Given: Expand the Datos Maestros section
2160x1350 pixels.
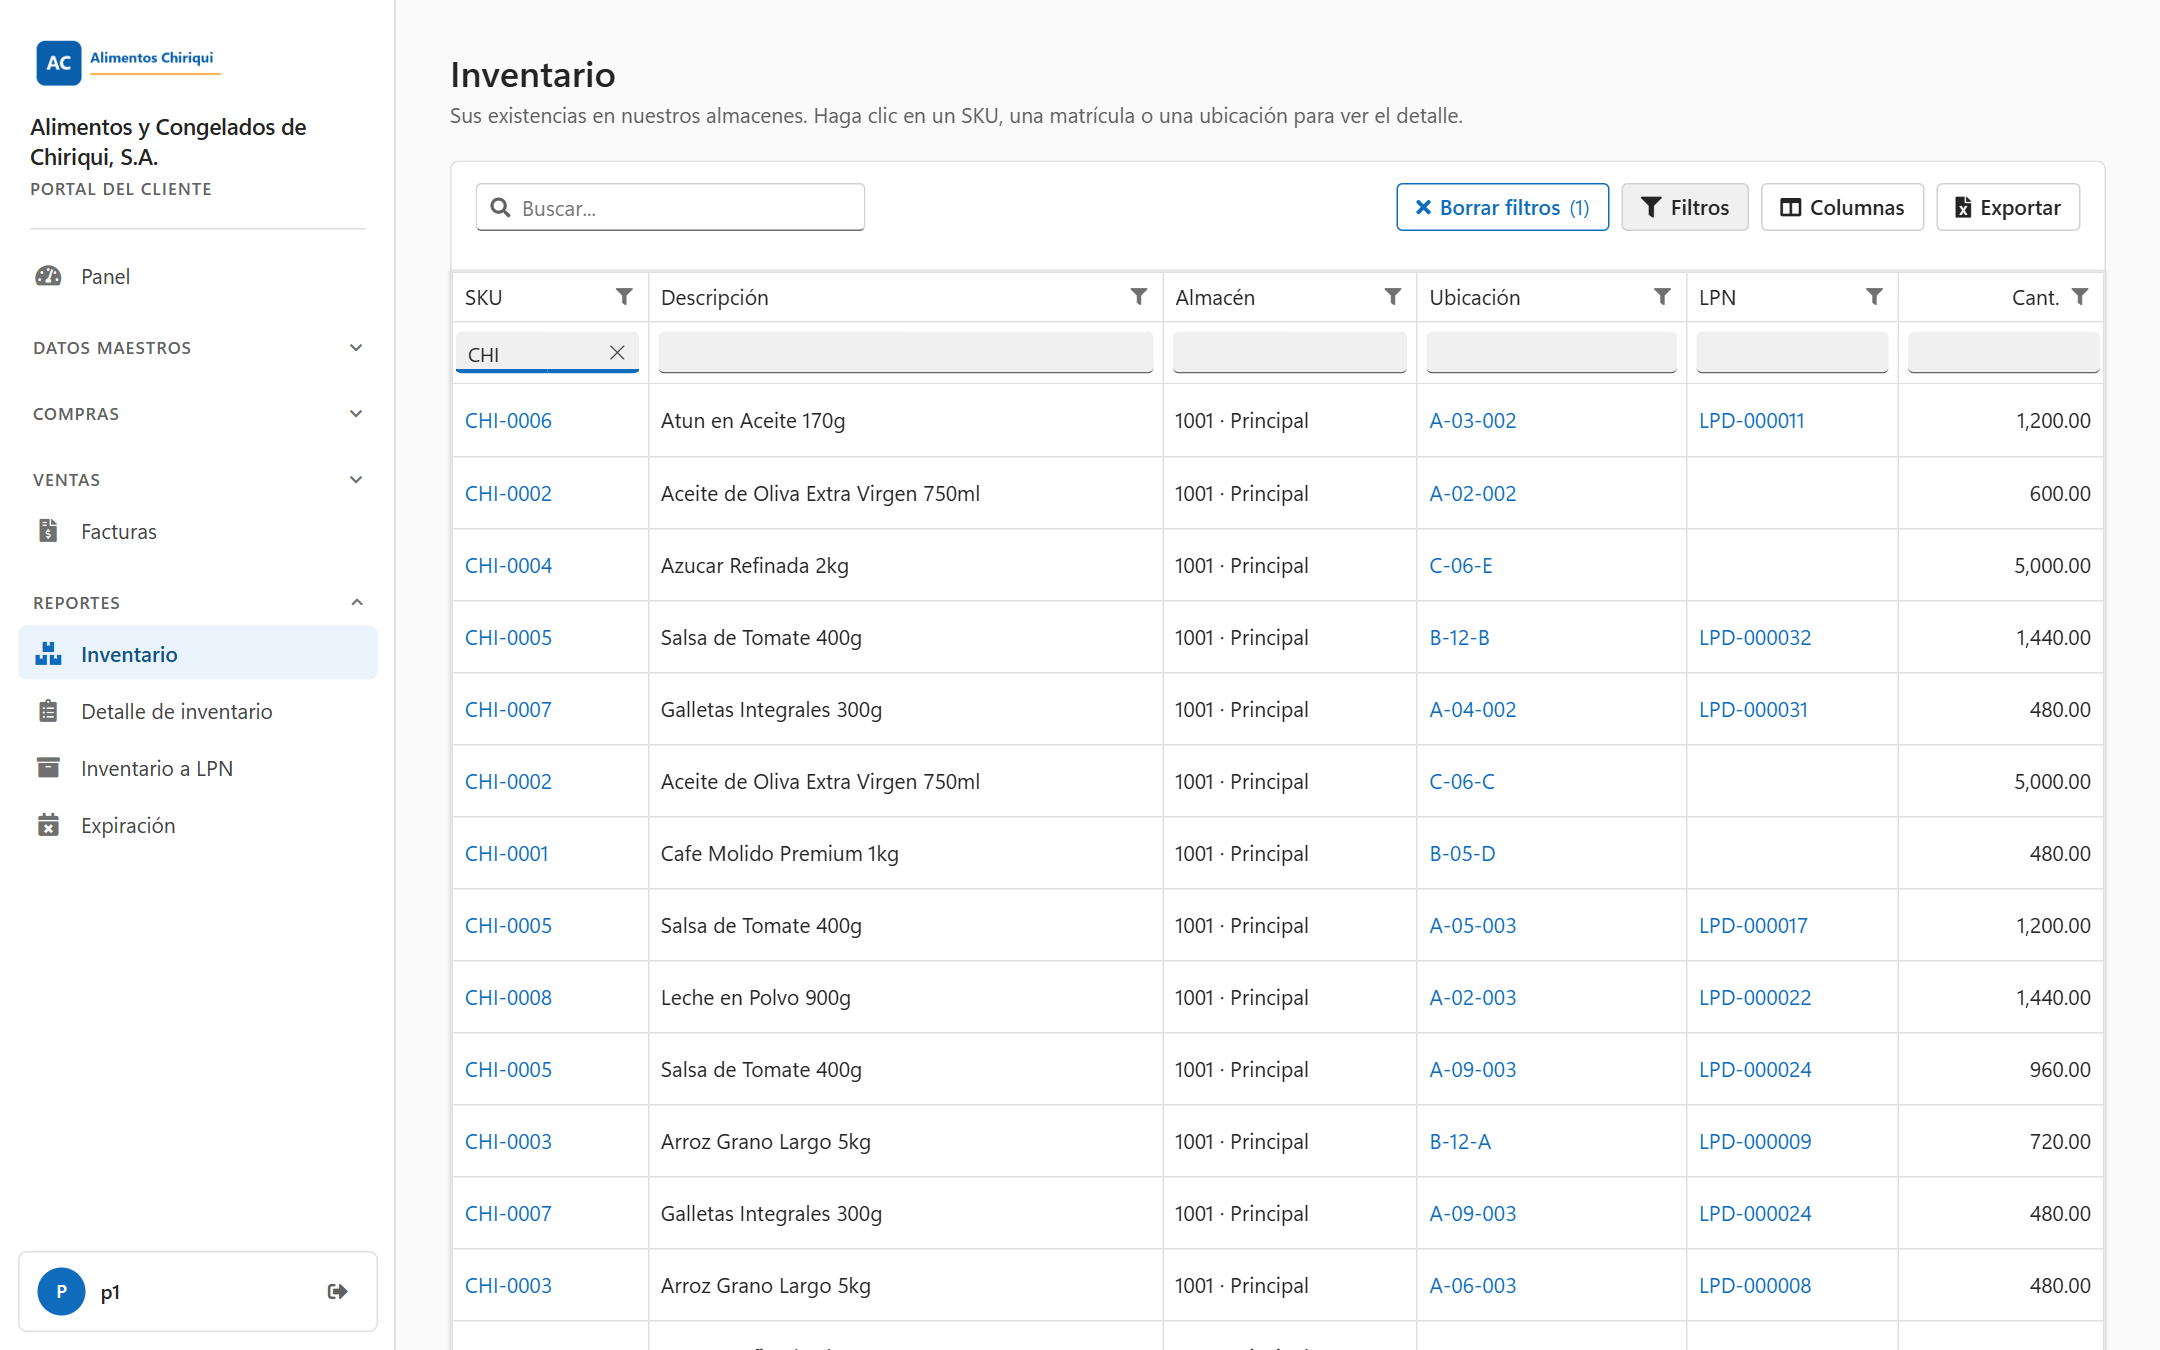Looking at the screenshot, I should 198,348.
